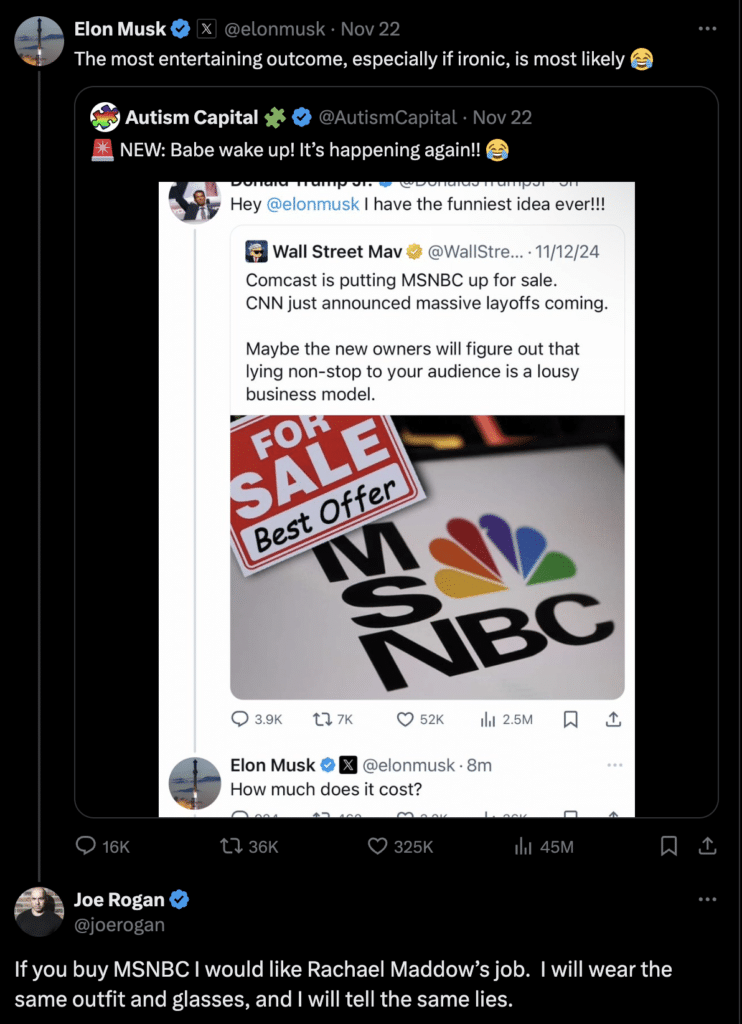The height and width of the screenshot is (1024, 742).
Task: Open more options on Elon Musk's post
Action: click(707, 29)
